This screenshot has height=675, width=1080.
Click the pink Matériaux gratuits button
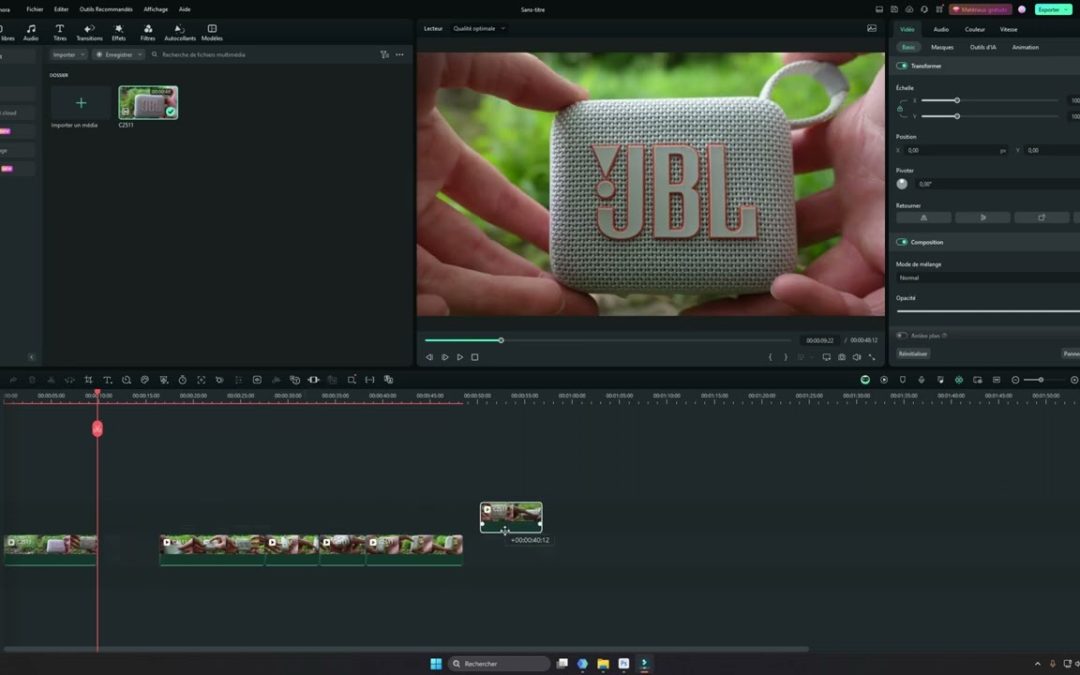(980, 10)
